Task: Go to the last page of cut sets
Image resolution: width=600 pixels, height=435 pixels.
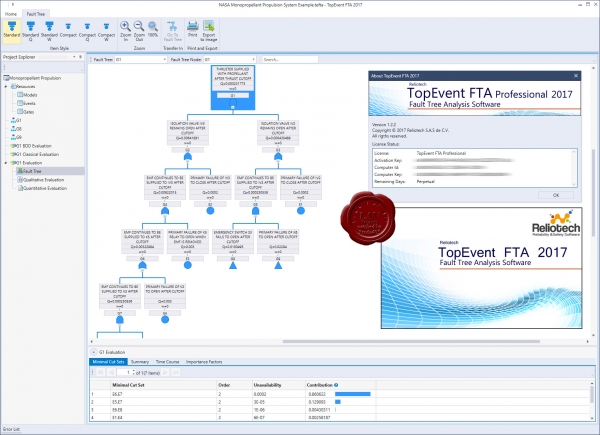Action: (176, 372)
